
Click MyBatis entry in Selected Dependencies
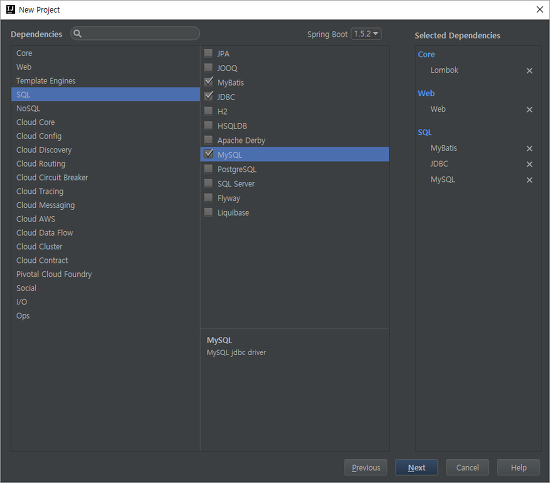[x=444, y=148]
